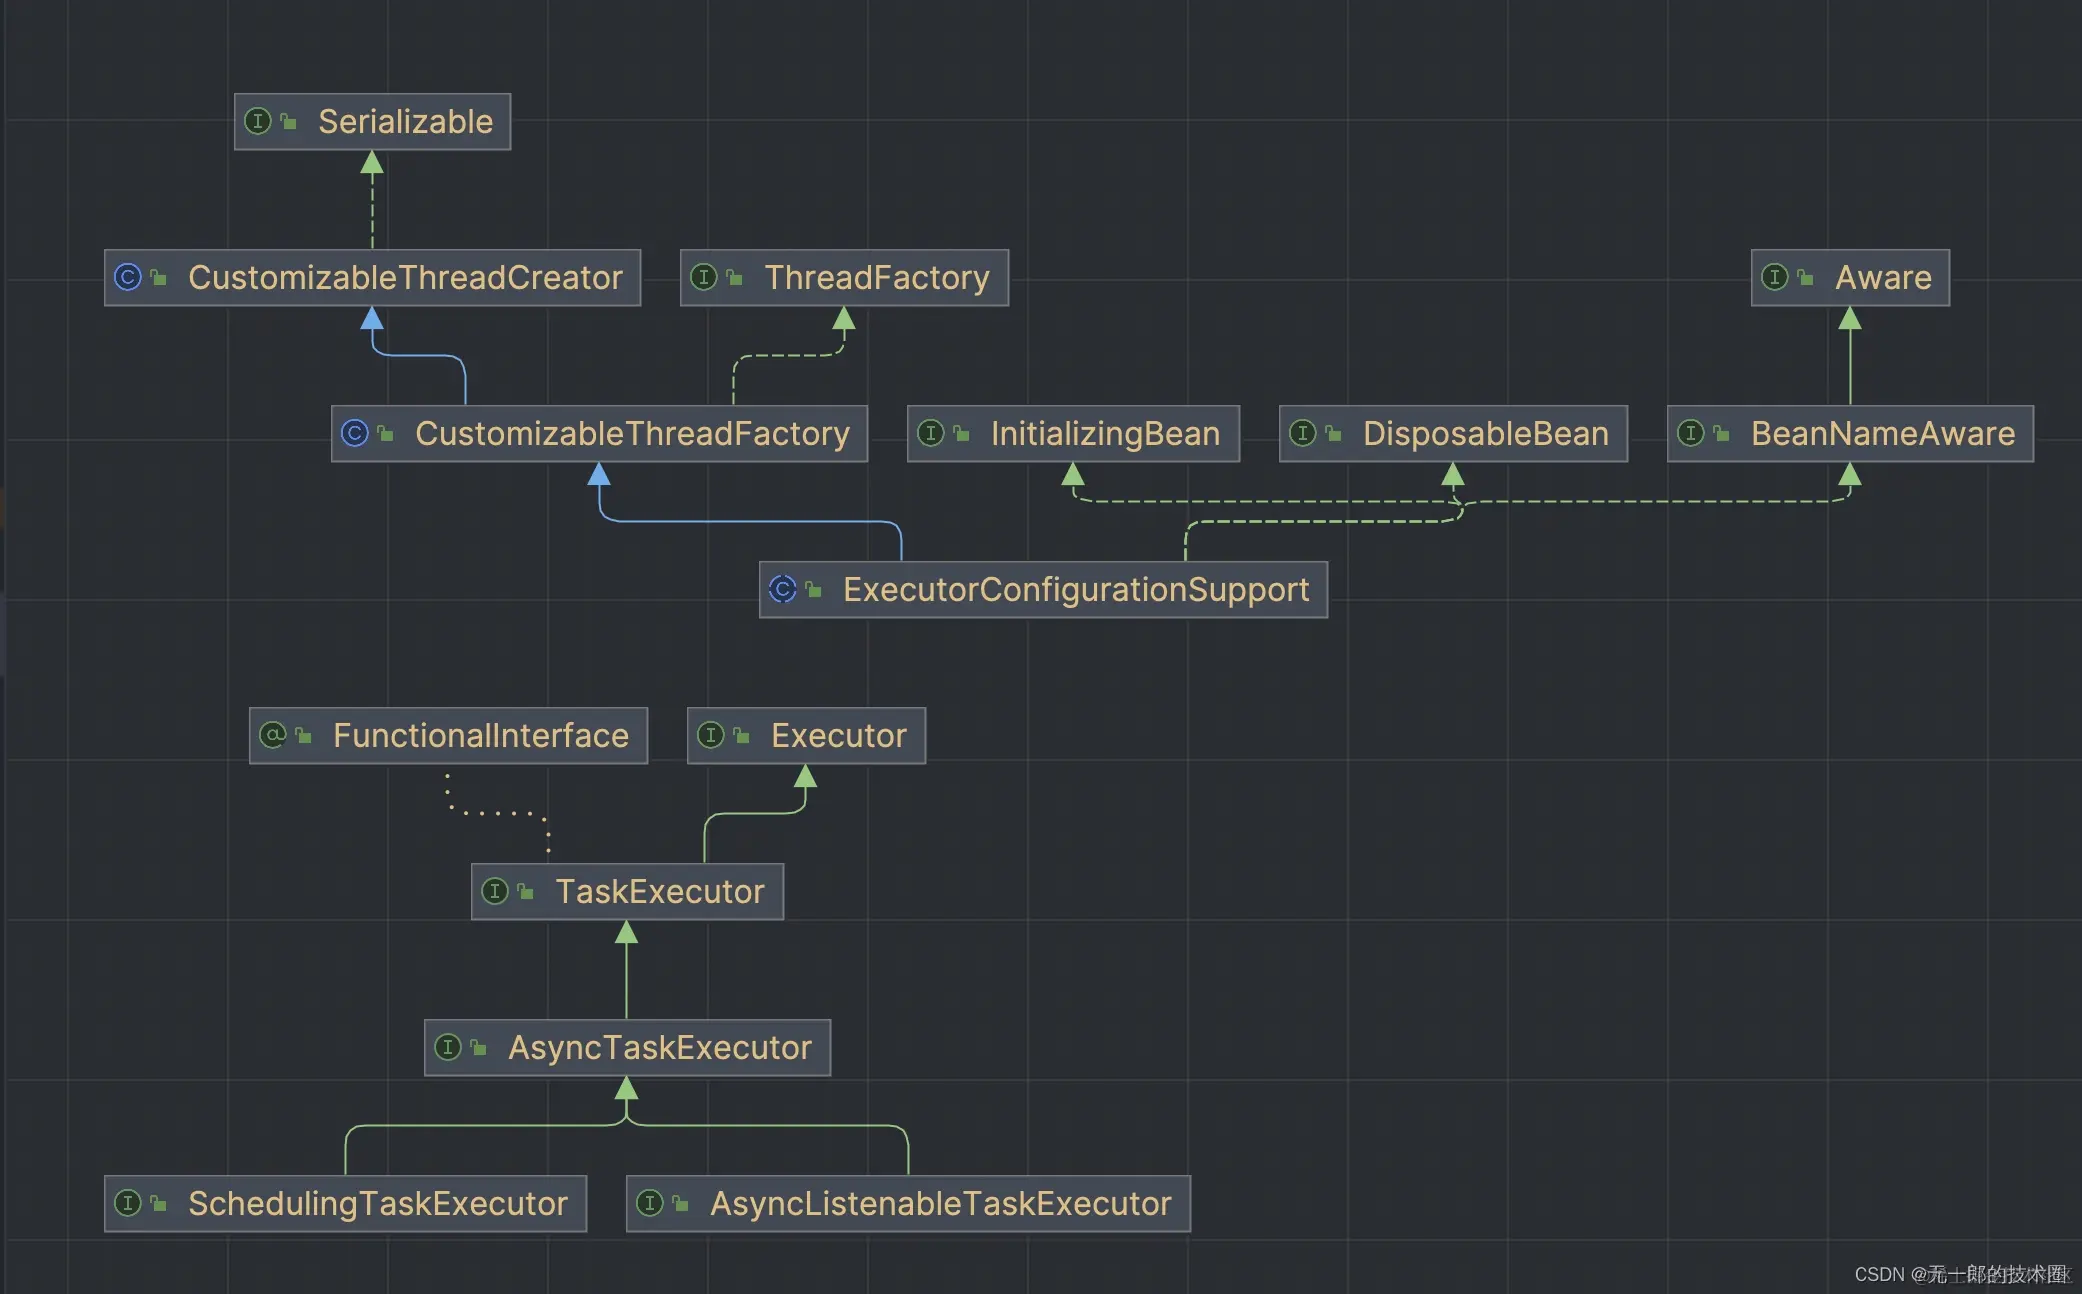Click green visibility lock icon on Aware node

(x=1806, y=278)
